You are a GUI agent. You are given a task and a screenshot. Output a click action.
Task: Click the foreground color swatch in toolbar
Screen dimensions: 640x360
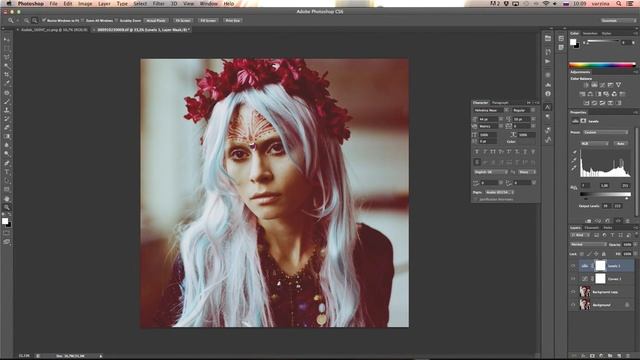point(5,221)
